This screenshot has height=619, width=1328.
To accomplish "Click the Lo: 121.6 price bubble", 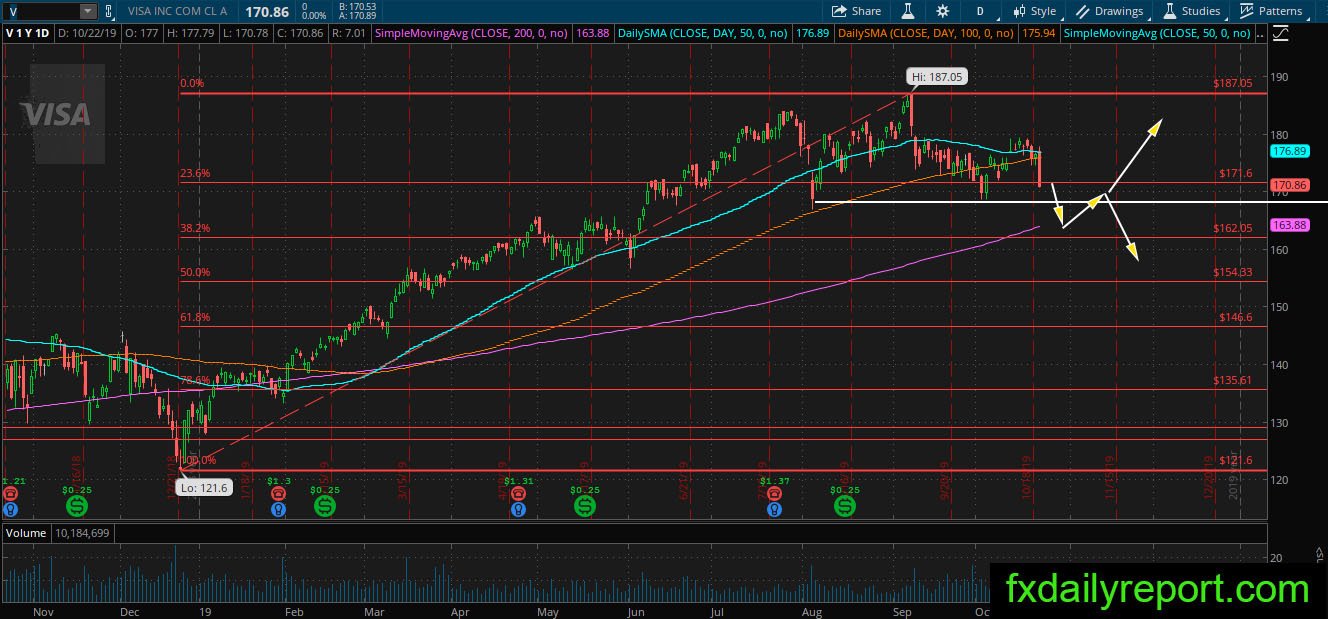I will pyautogui.click(x=204, y=487).
